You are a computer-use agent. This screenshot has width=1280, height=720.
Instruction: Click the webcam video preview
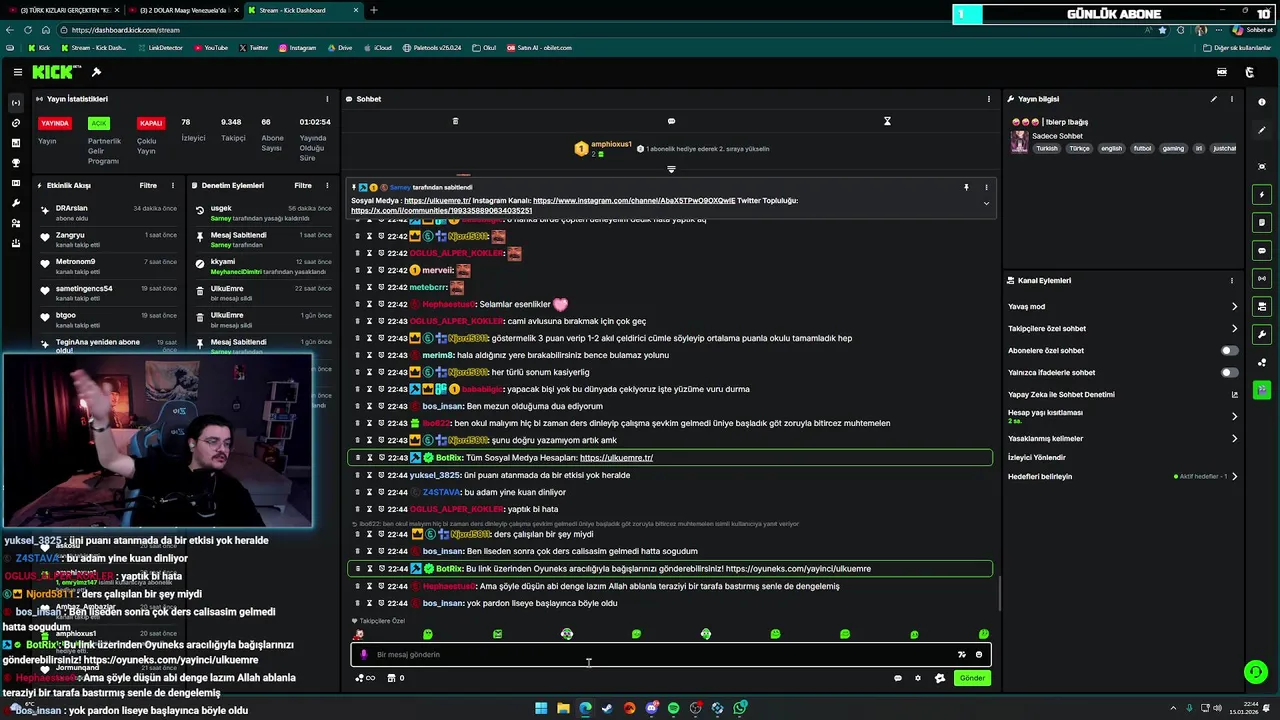[157, 440]
